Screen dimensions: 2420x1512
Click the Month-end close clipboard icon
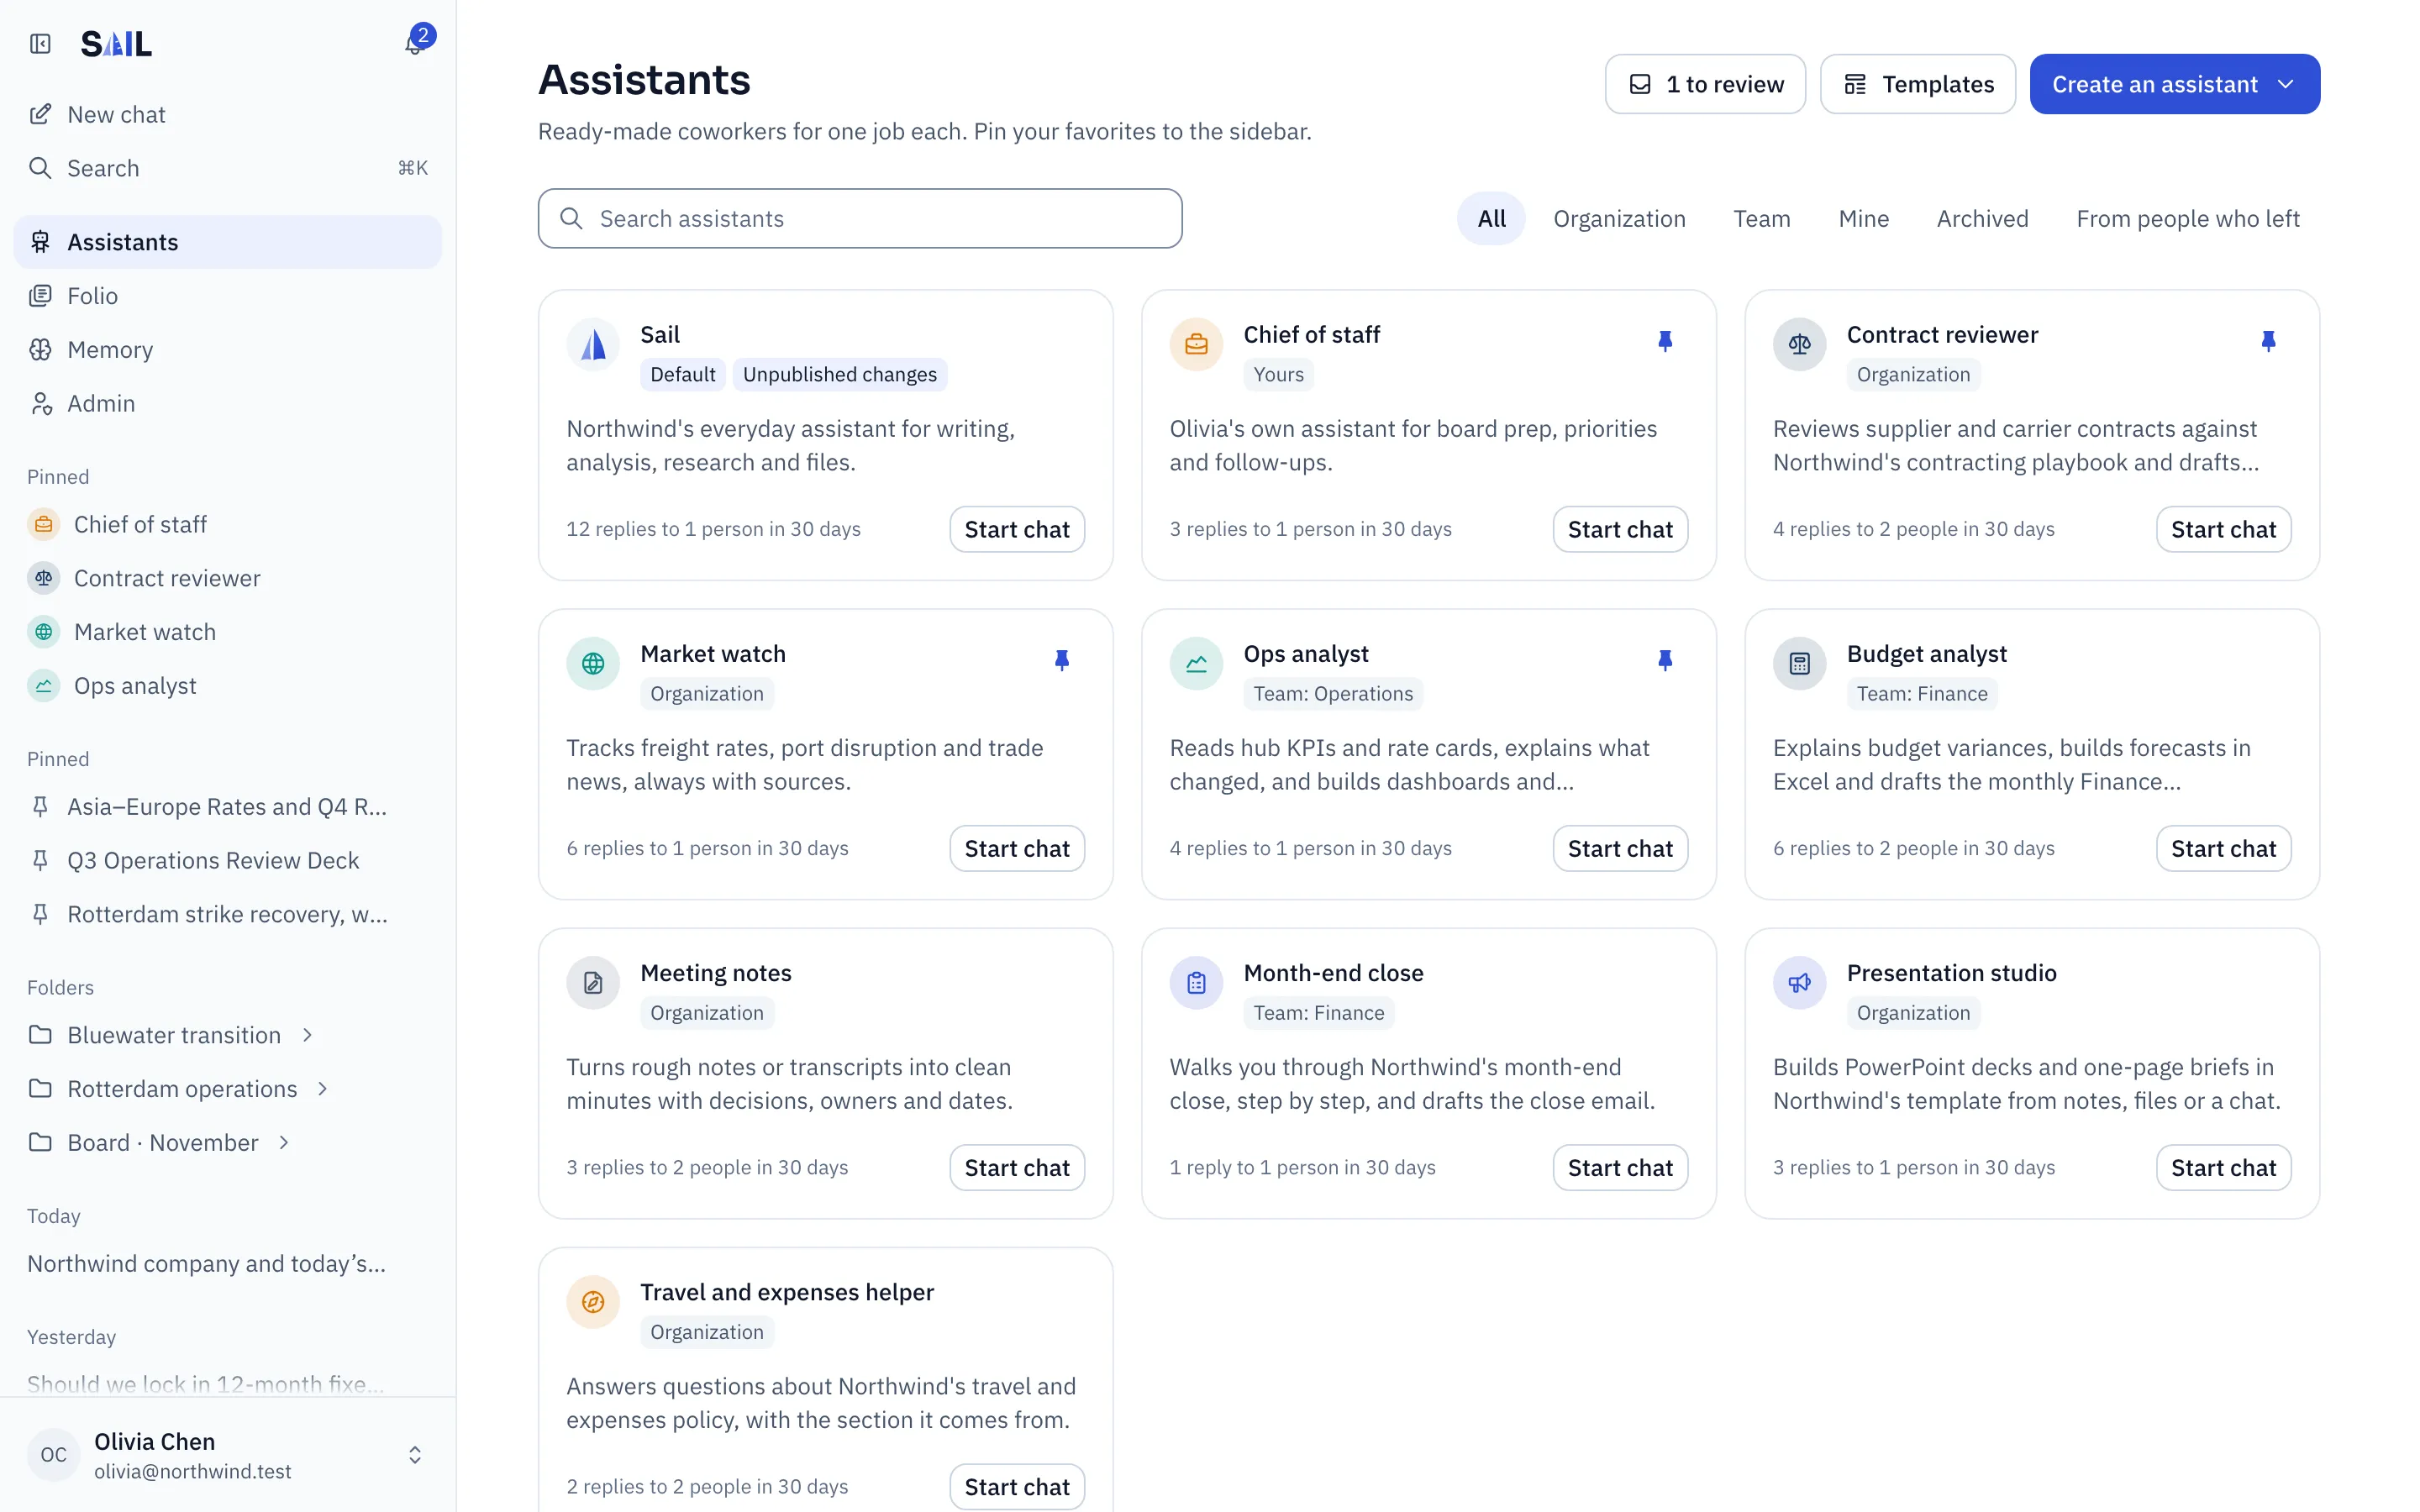[1196, 983]
